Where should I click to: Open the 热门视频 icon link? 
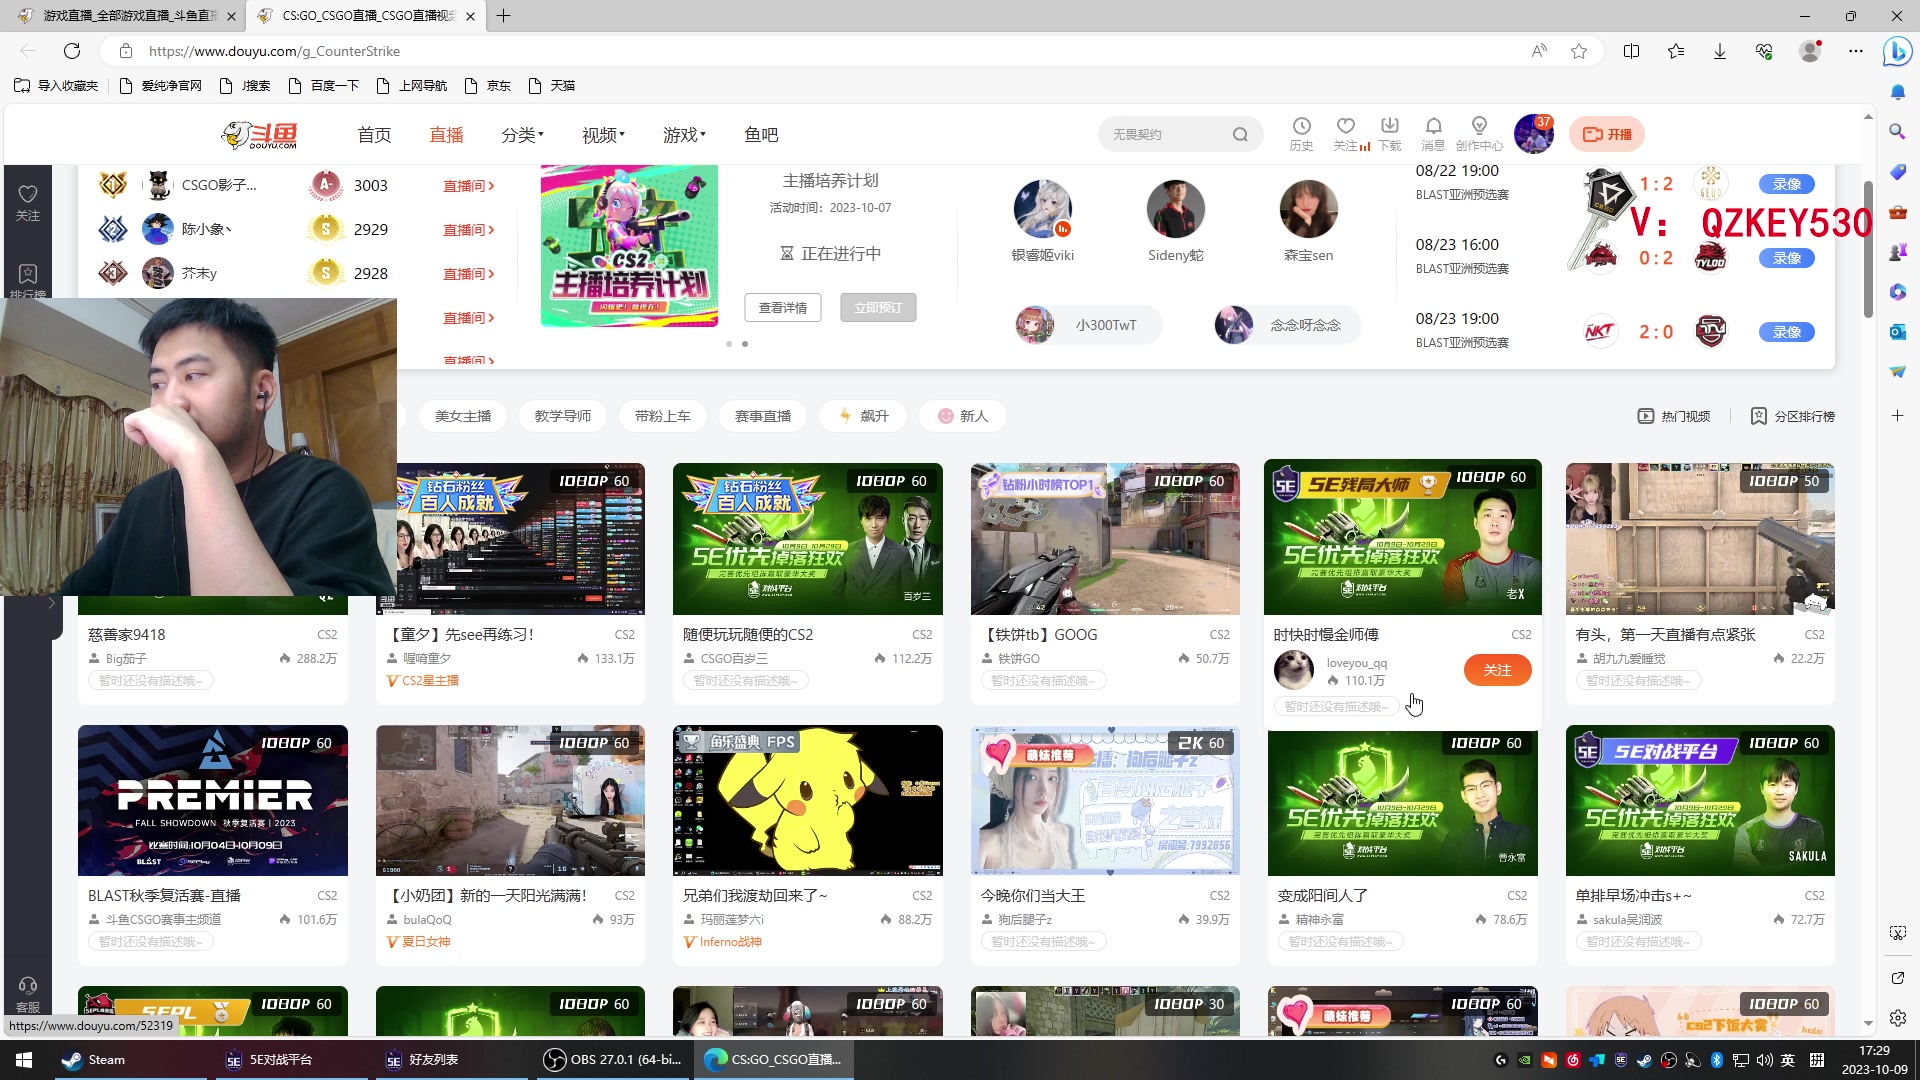click(x=1674, y=416)
